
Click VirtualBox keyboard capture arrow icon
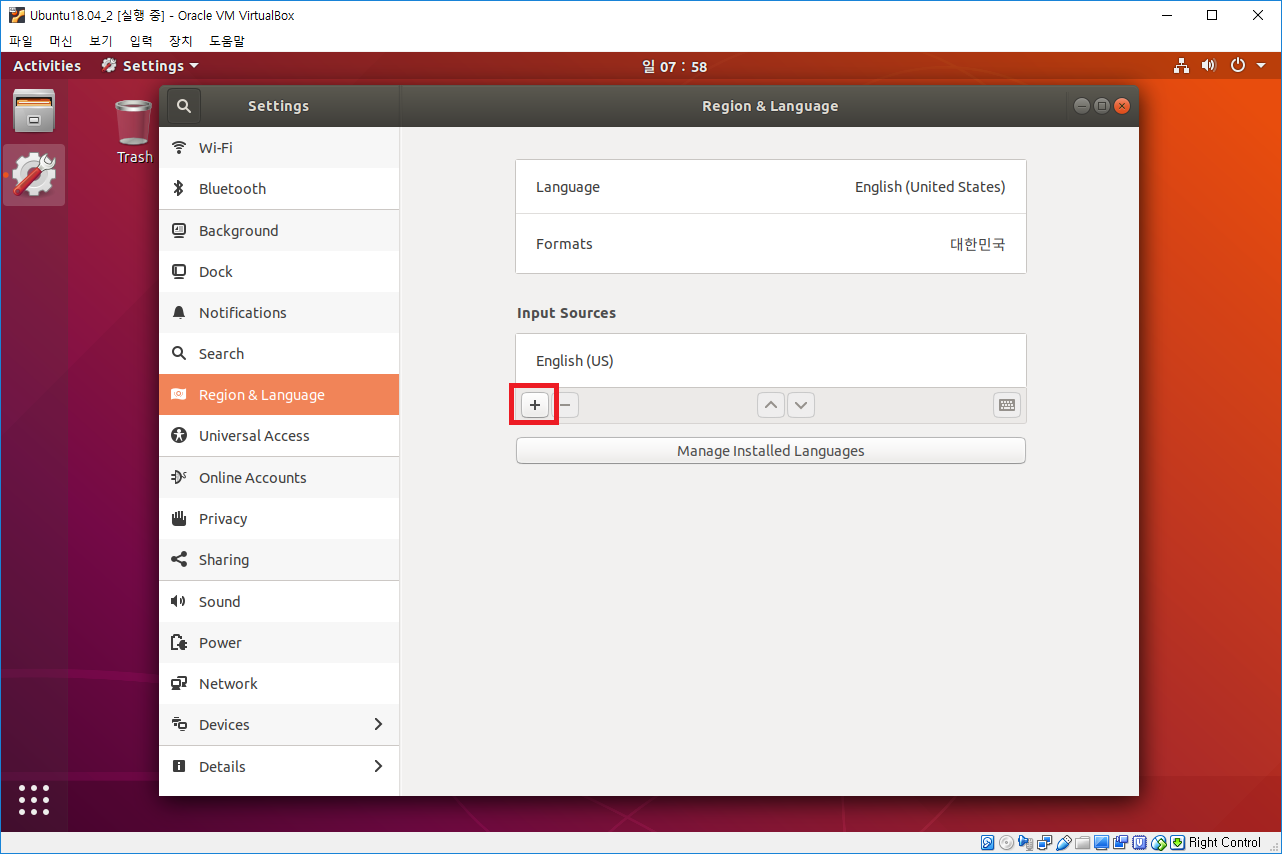[1178, 843]
